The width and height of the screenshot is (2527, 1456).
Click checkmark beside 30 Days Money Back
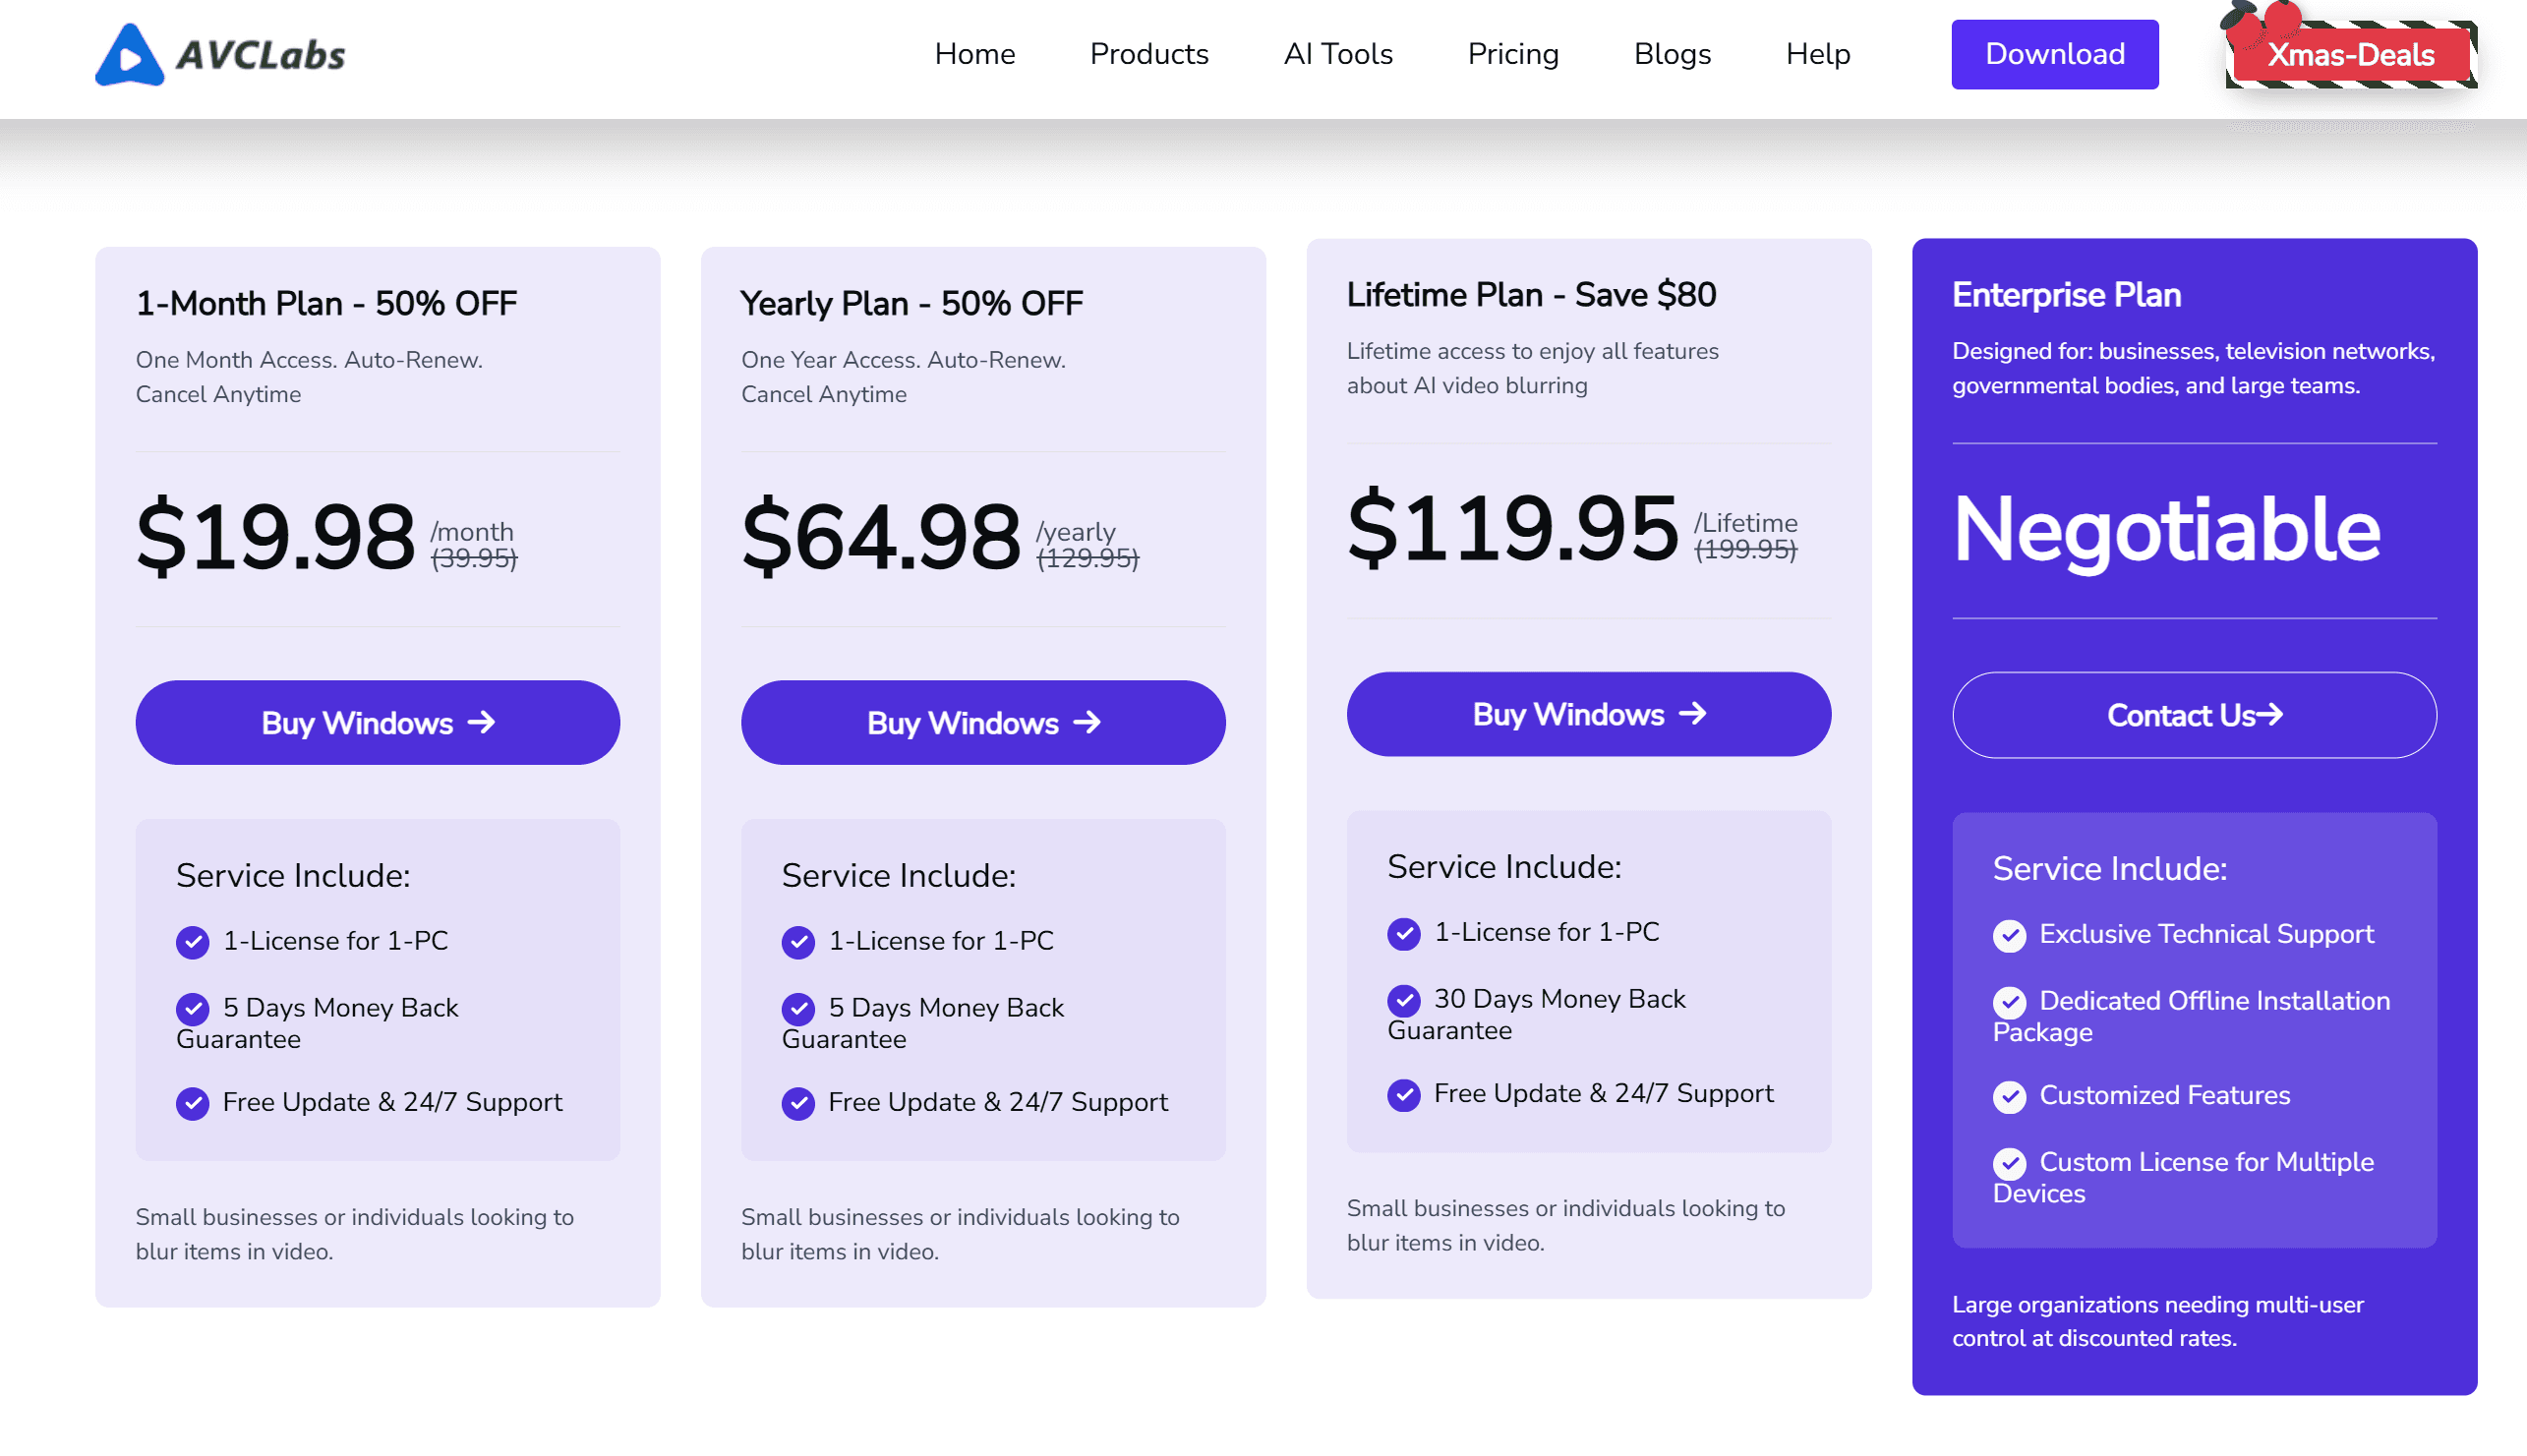pyautogui.click(x=1403, y=1000)
